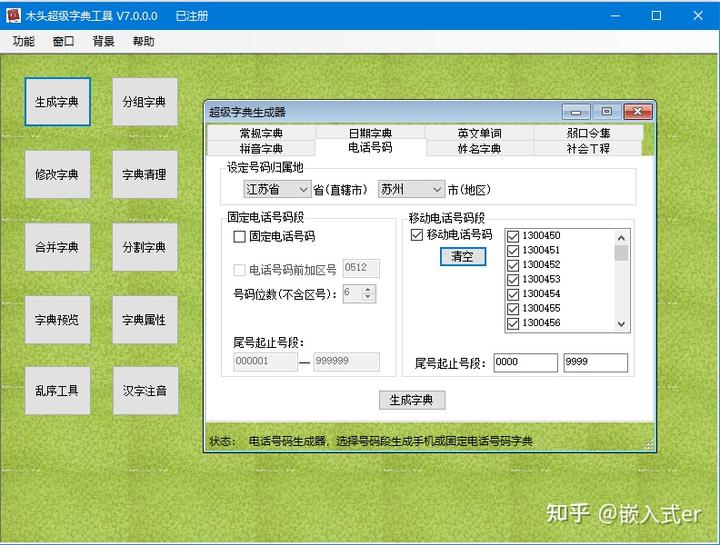Image resolution: width=720 pixels, height=545 pixels.
Task: Open the 汉字注音 tool
Action: (x=145, y=391)
